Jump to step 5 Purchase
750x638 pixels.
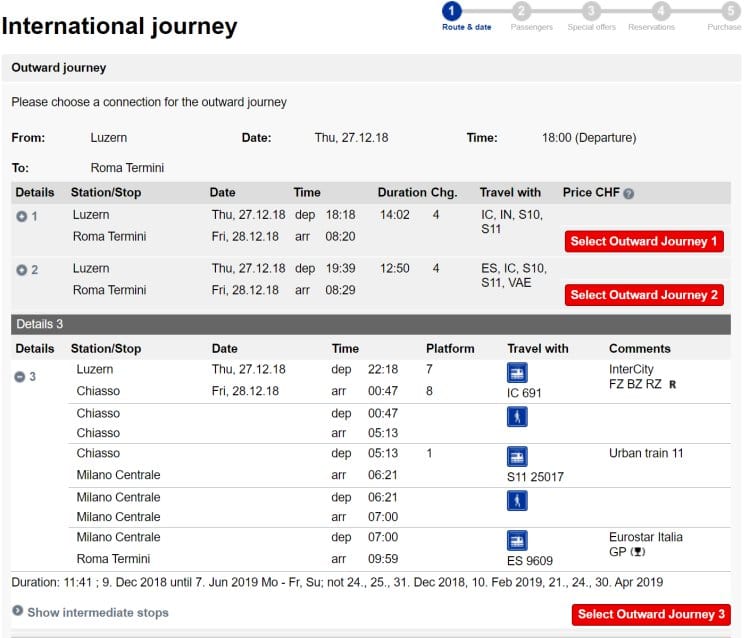(x=731, y=11)
